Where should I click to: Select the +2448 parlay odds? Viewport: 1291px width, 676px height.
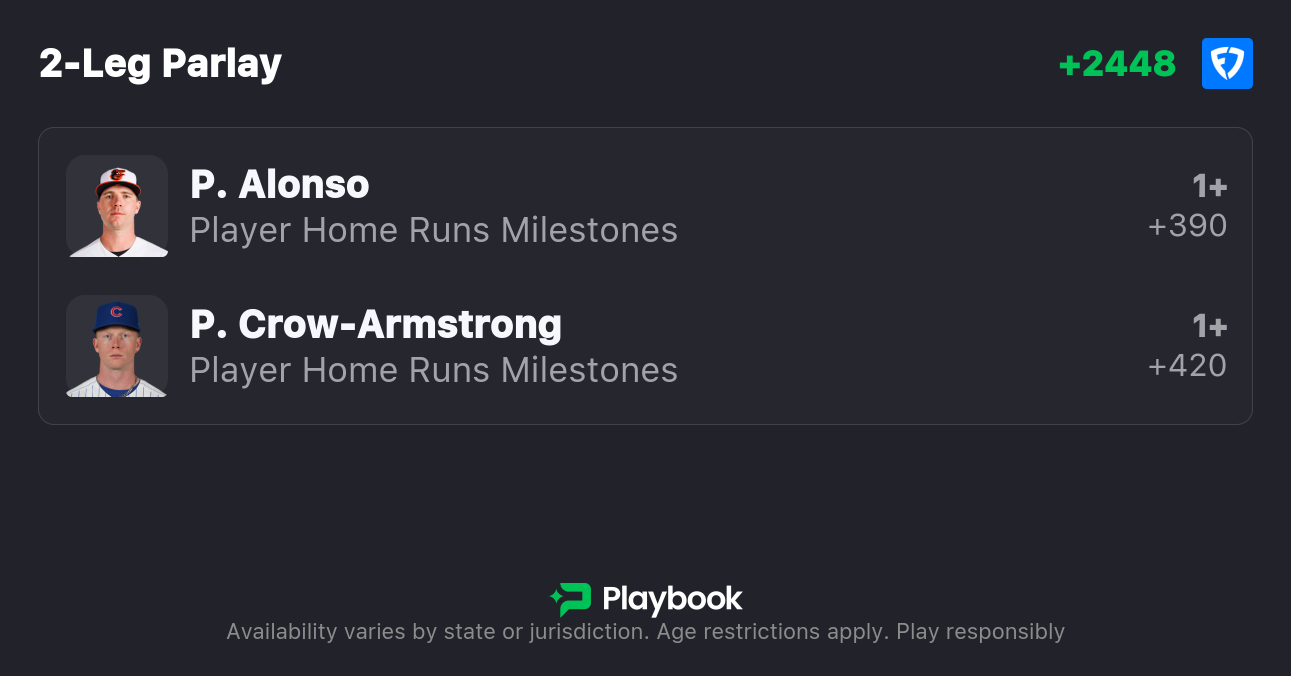tap(1117, 64)
